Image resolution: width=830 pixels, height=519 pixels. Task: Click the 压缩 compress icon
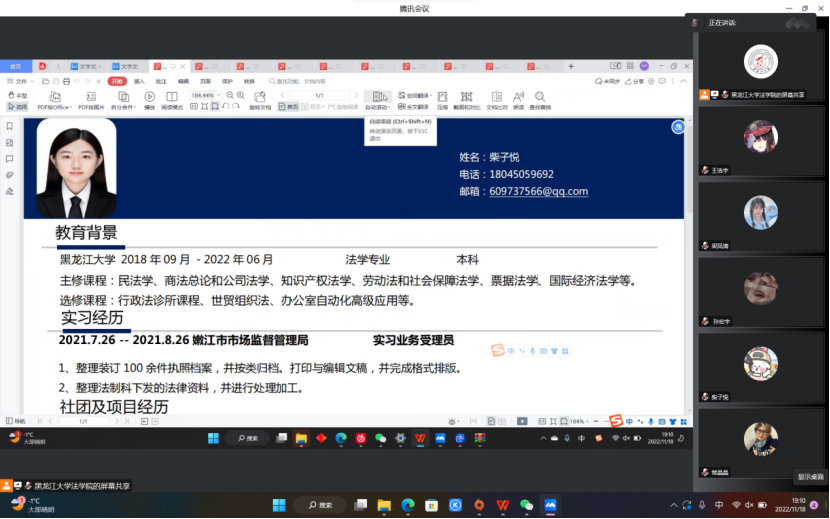tap(442, 99)
